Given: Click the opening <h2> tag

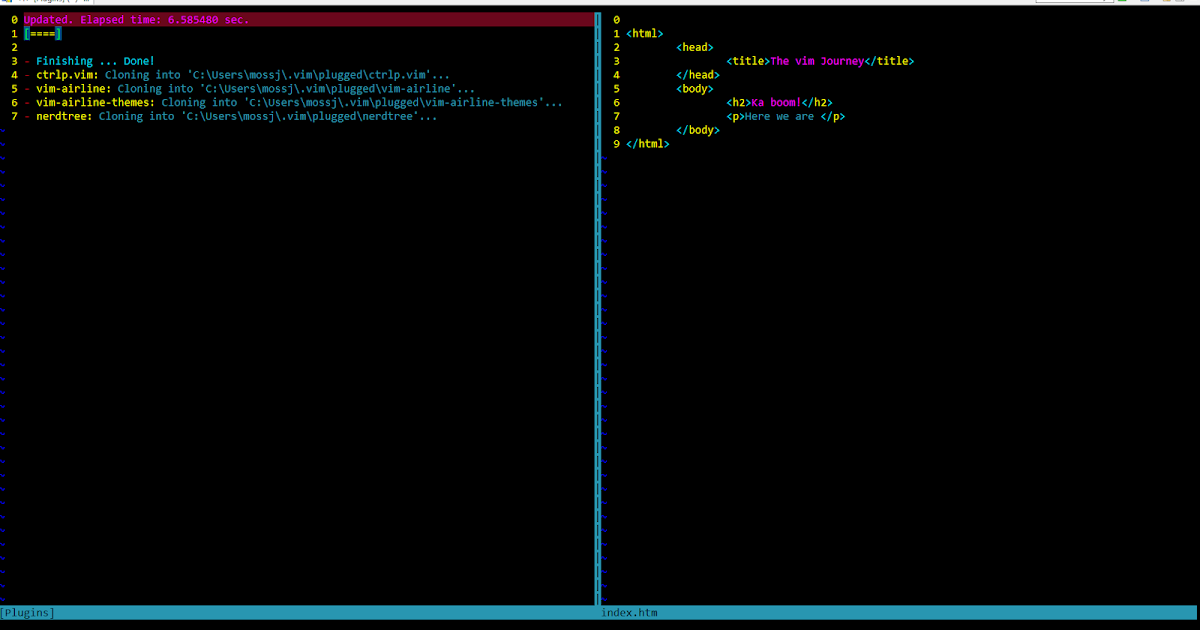Looking at the screenshot, I should (738, 103).
